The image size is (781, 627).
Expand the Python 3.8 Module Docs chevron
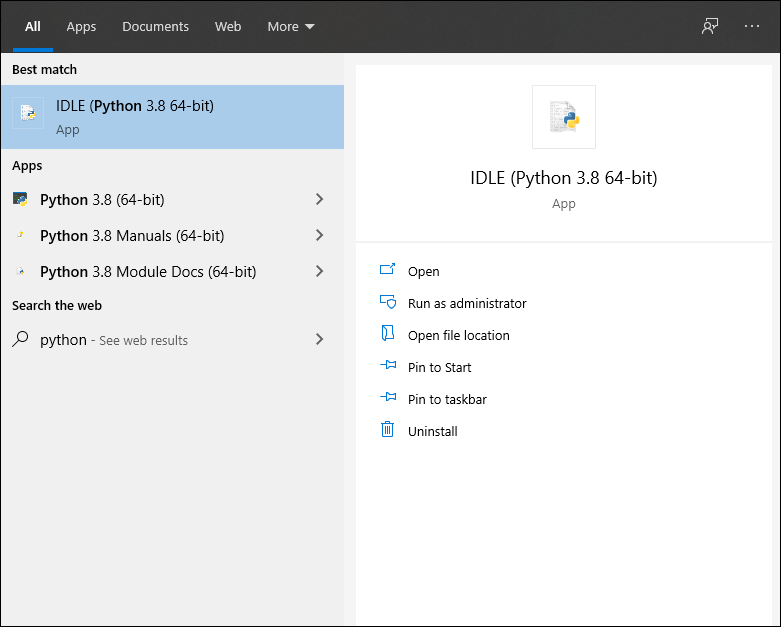(319, 271)
